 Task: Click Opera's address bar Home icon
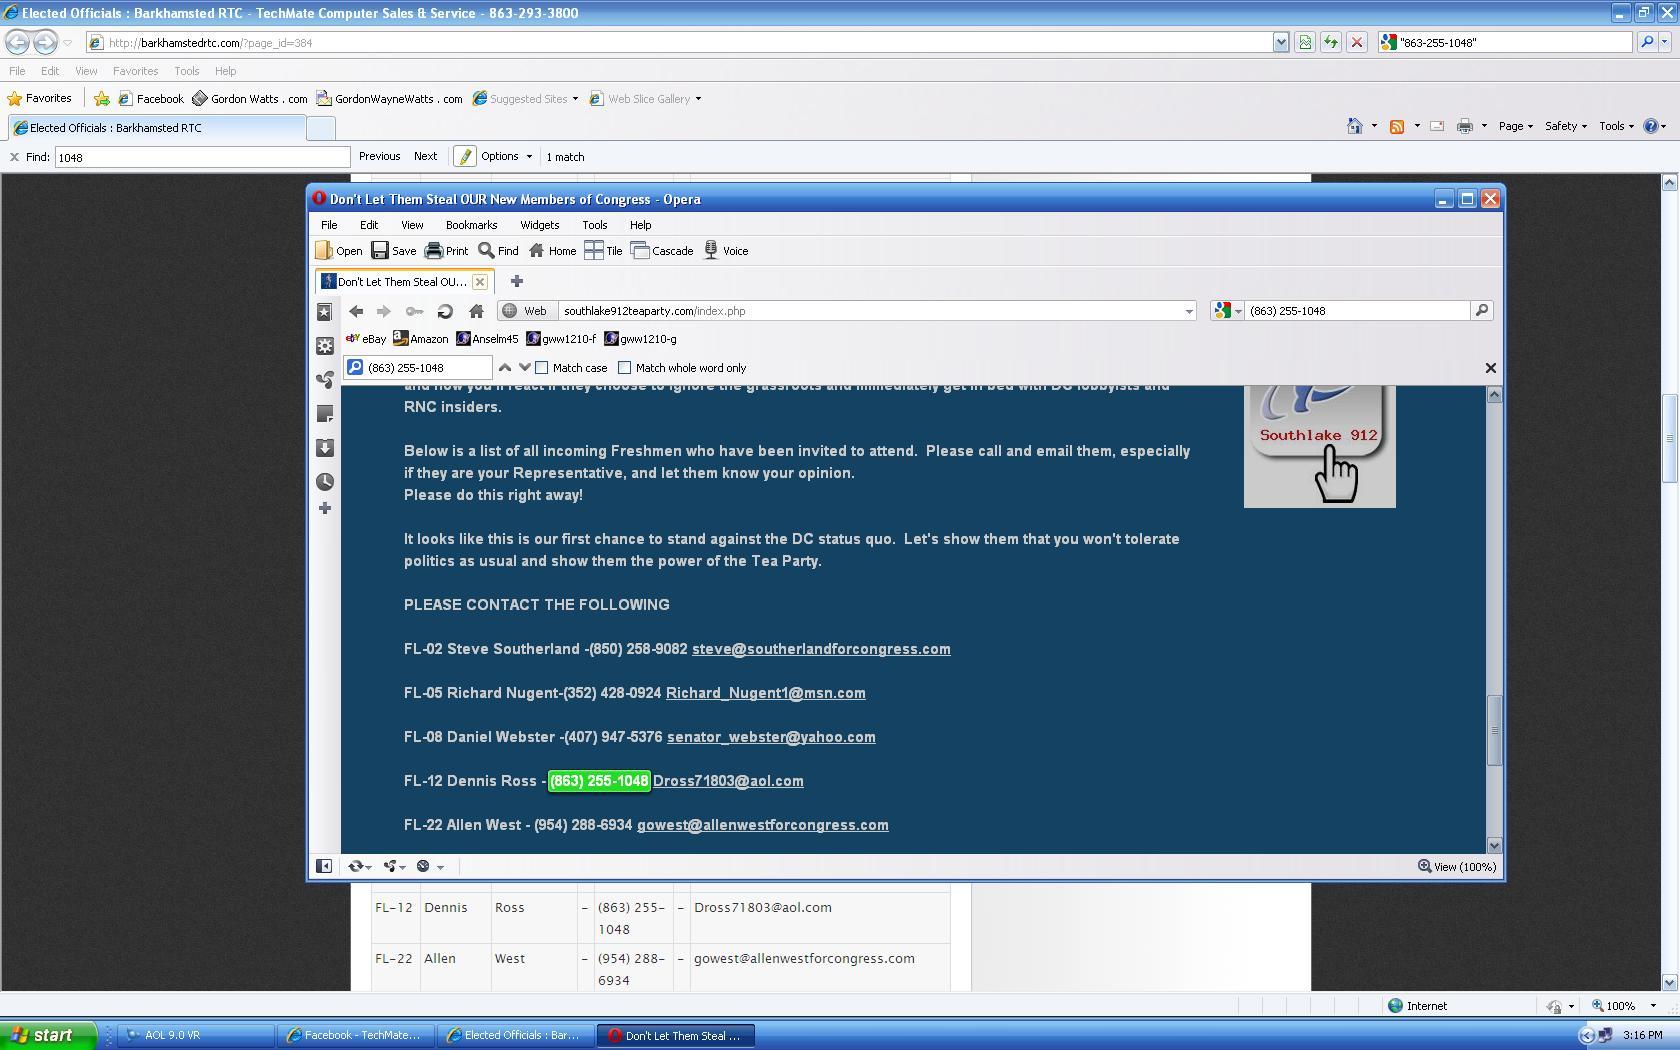[476, 311]
